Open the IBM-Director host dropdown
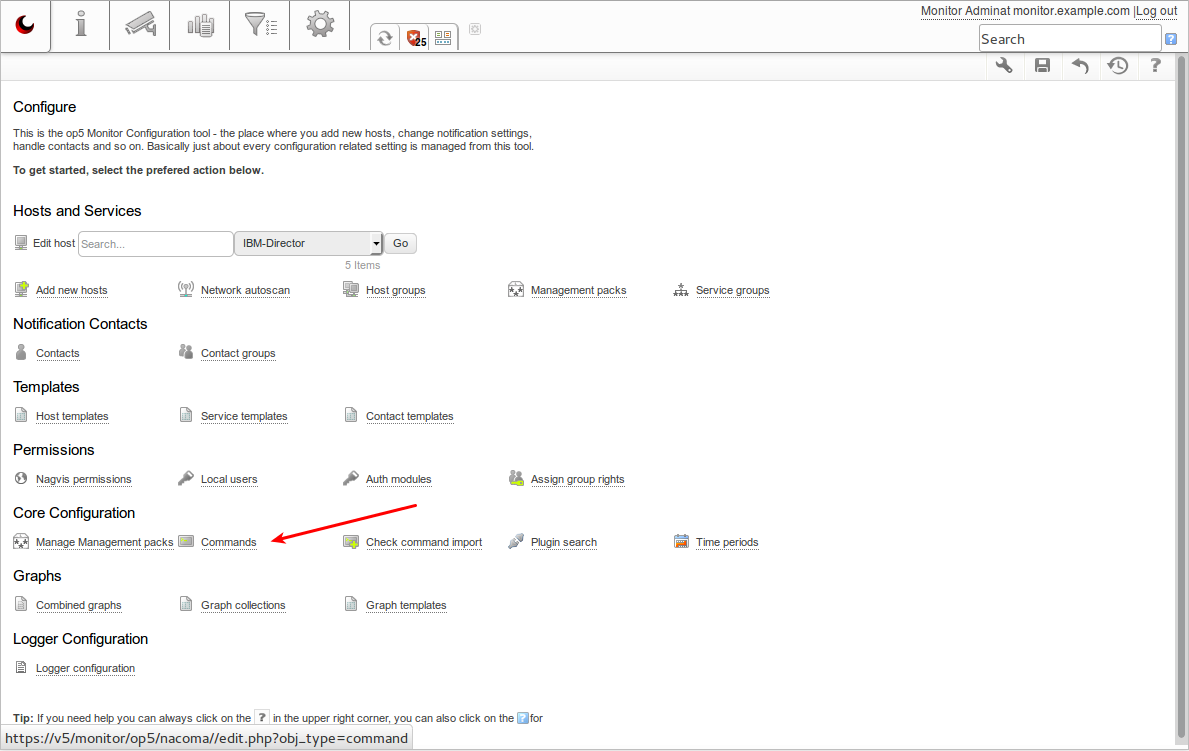The width and height of the screenshot is (1189, 751). (x=307, y=244)
